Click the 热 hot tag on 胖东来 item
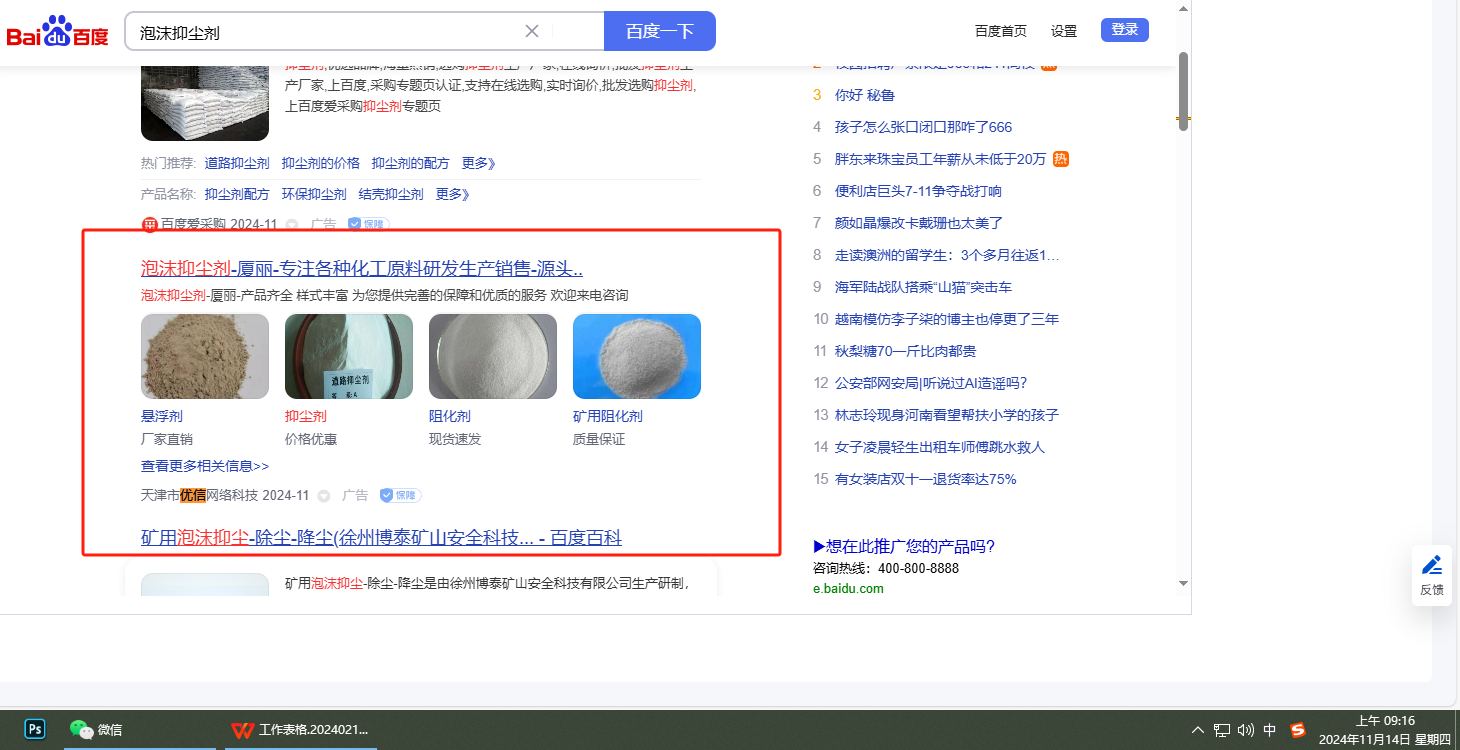Viewport: 1460px width, 750px height. pyautogui.click(x=1061, y=159)
